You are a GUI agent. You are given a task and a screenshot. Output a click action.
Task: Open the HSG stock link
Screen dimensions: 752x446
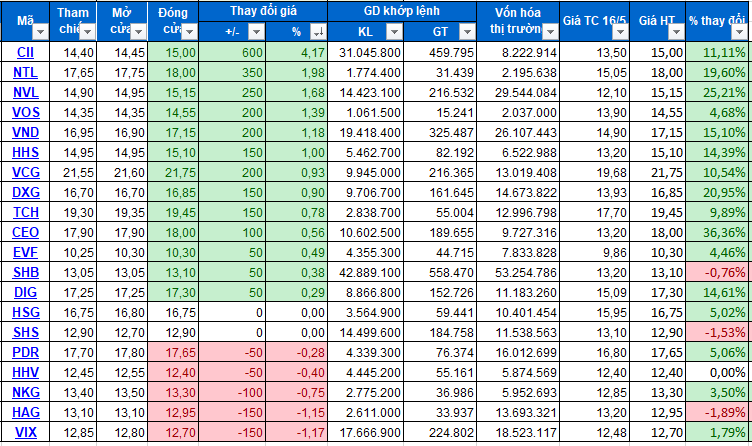(25, 312)
